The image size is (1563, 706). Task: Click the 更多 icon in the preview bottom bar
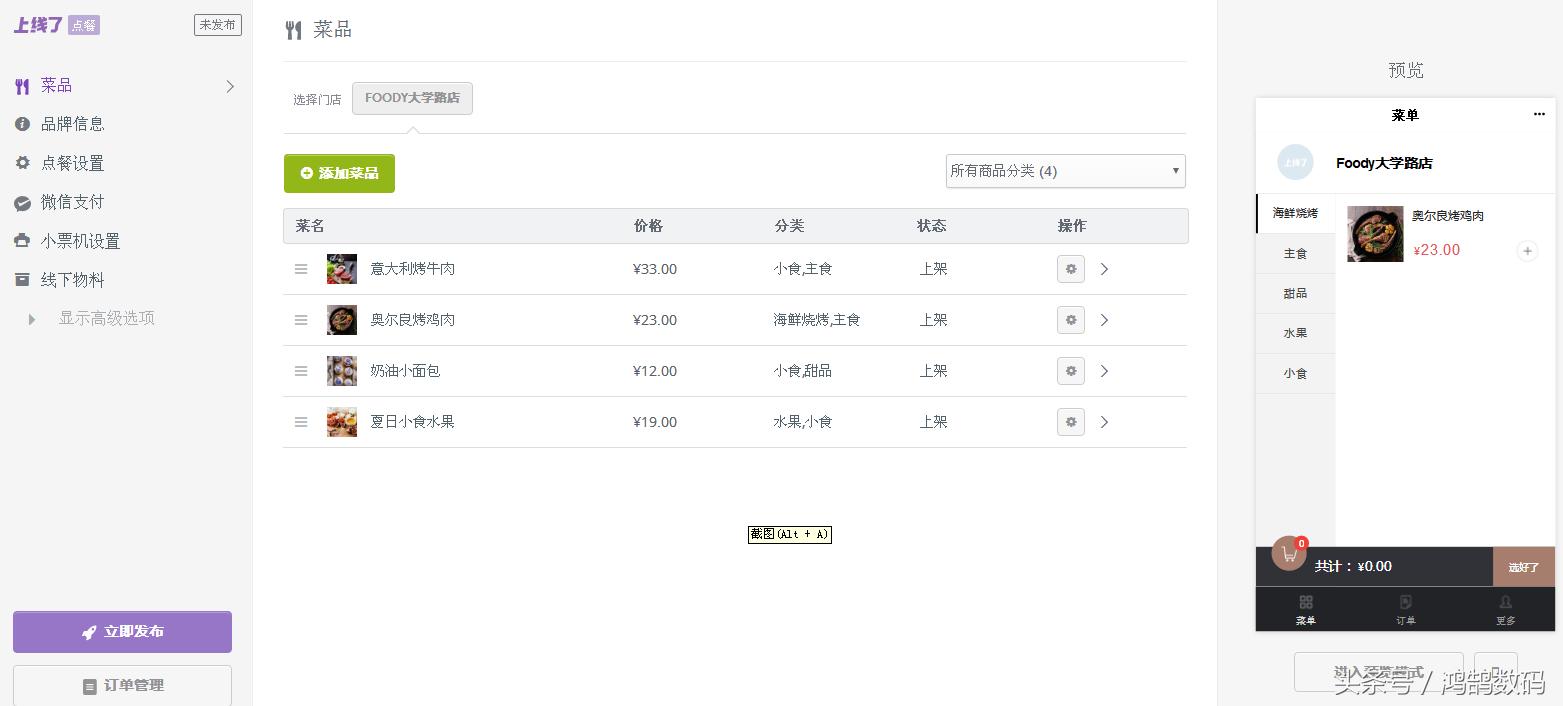(1505, 603)
